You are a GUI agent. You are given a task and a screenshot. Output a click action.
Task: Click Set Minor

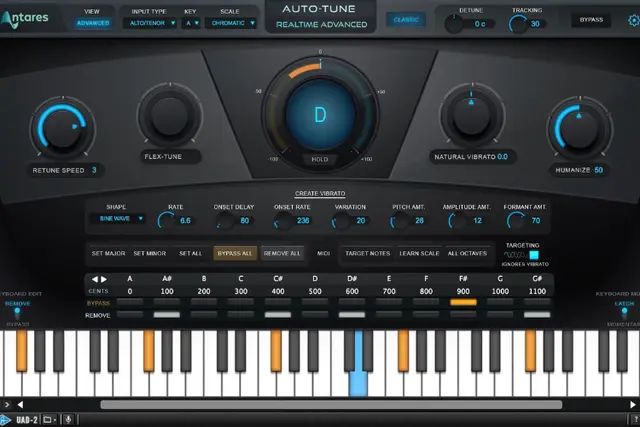click(149, 254)
